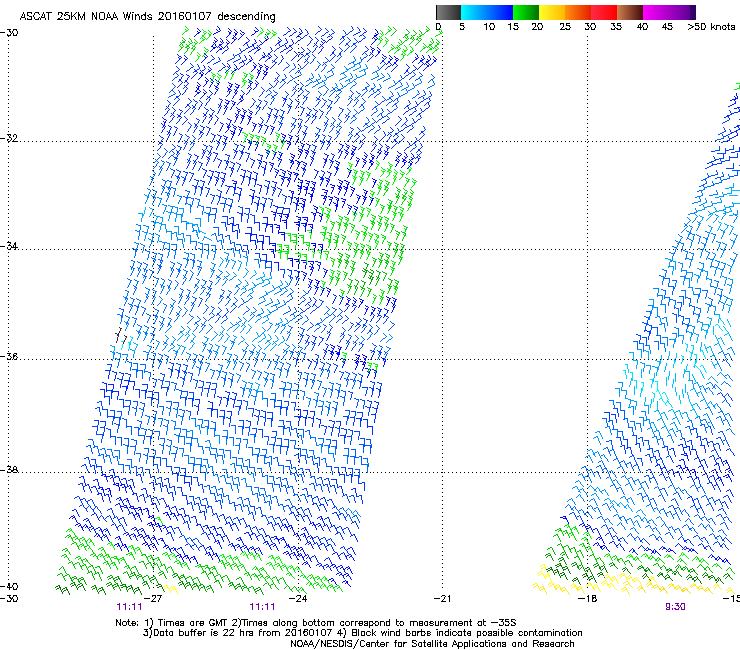The image size is (740, 650).
Task: Click the 11:11 time near -27
Action: 129,607
